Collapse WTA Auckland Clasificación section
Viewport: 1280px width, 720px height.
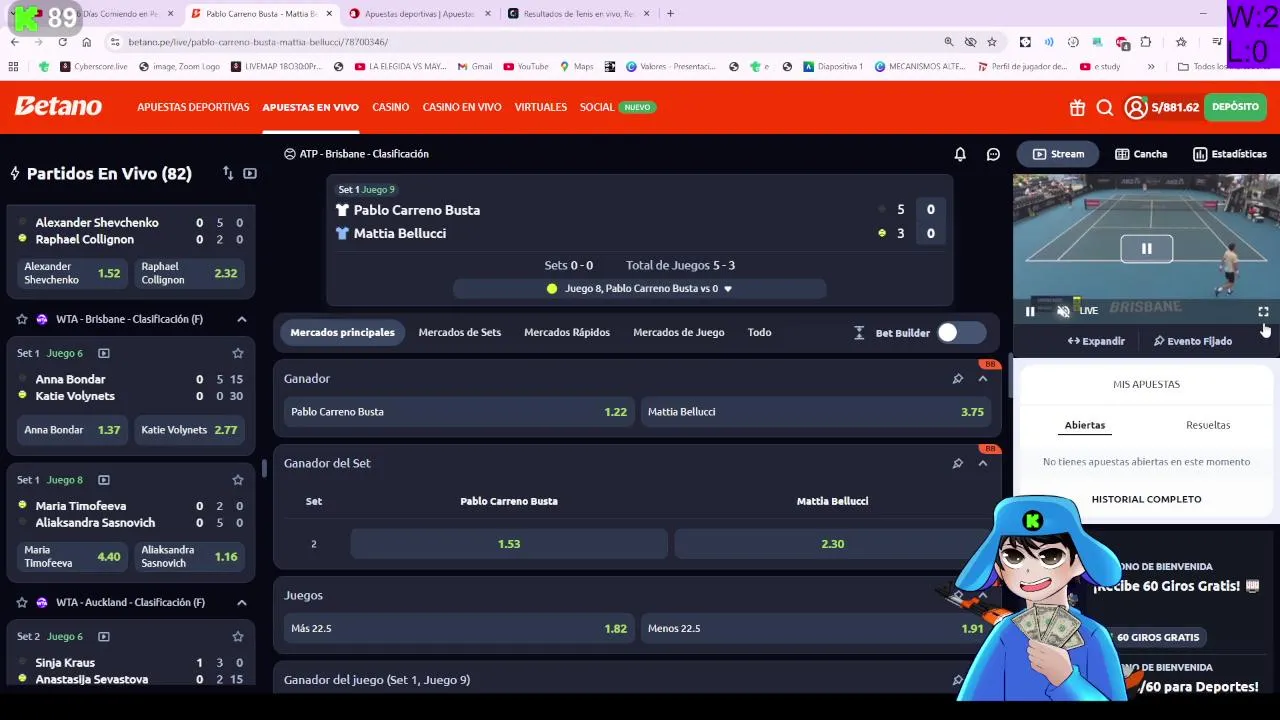click(242, 603)
